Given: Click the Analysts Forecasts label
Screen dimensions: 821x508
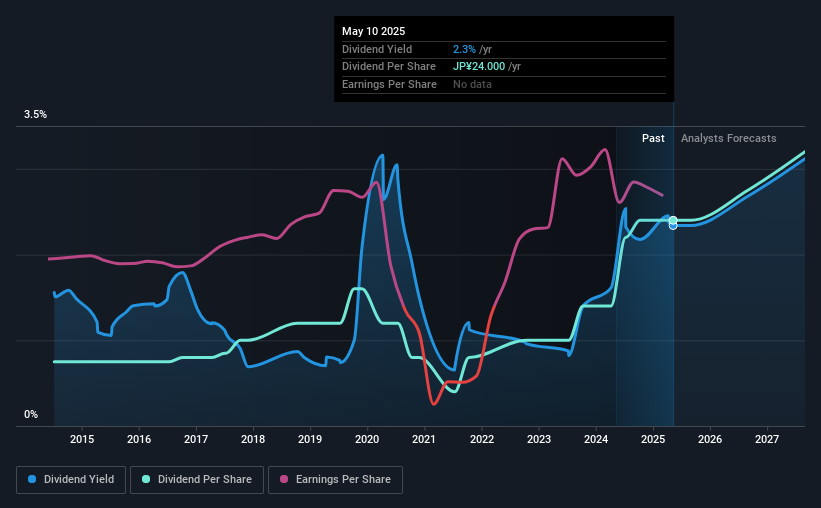Looking at the screenshot, I should (x=728, y=138).
